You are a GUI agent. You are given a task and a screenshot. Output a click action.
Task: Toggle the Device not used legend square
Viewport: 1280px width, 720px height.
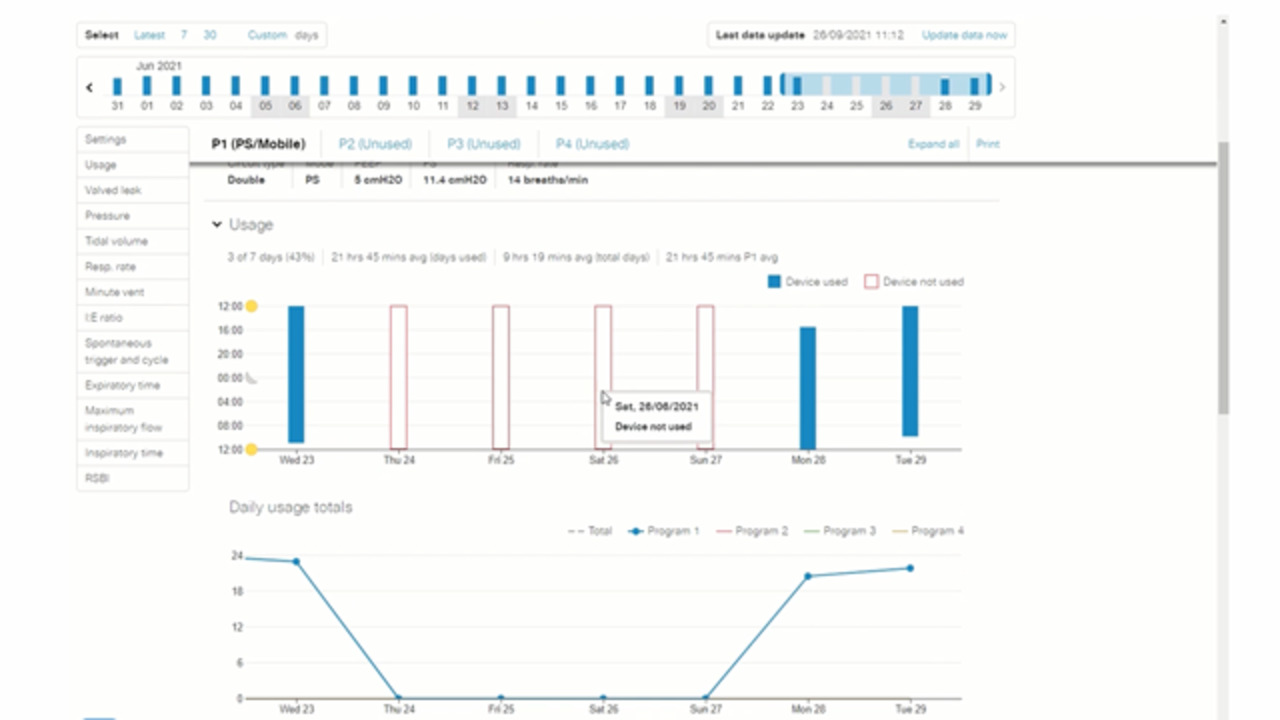point(871,282)
